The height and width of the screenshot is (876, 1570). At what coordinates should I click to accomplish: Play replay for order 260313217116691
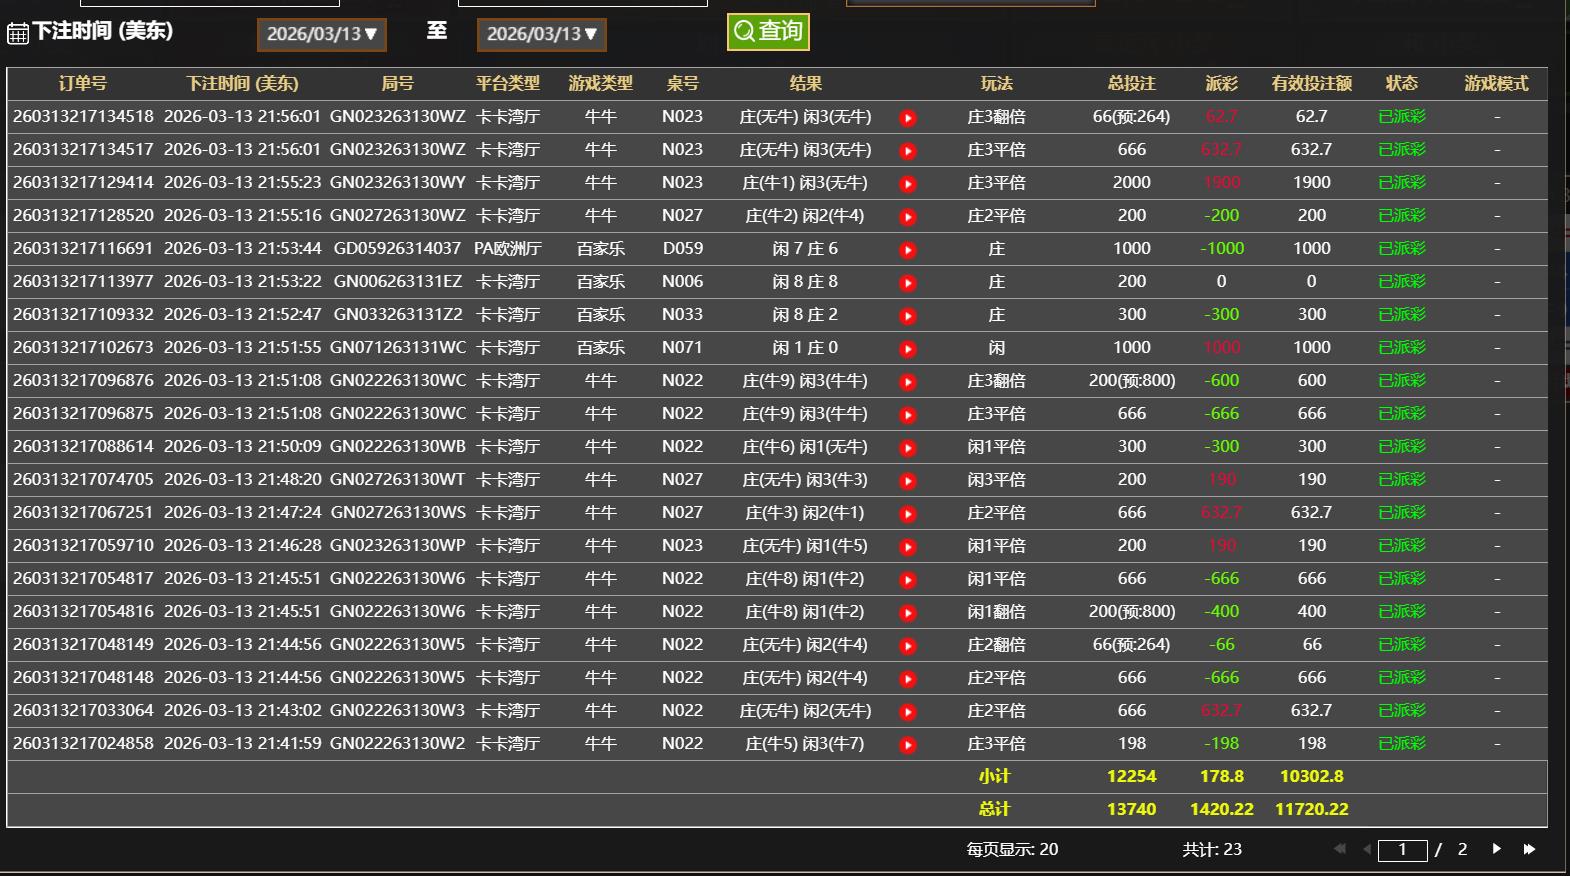tap(908, 250)
